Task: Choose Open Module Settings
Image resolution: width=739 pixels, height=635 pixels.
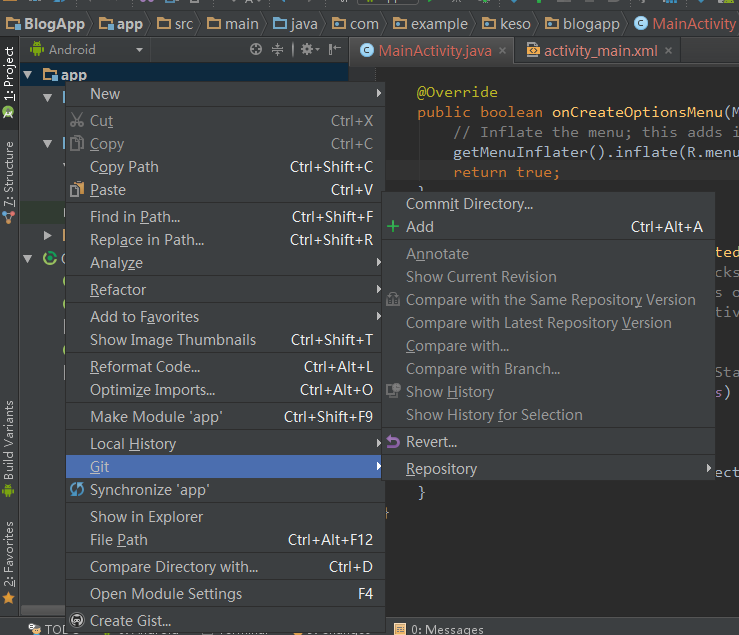Action: pyautogui.click(x=166, y=594)
